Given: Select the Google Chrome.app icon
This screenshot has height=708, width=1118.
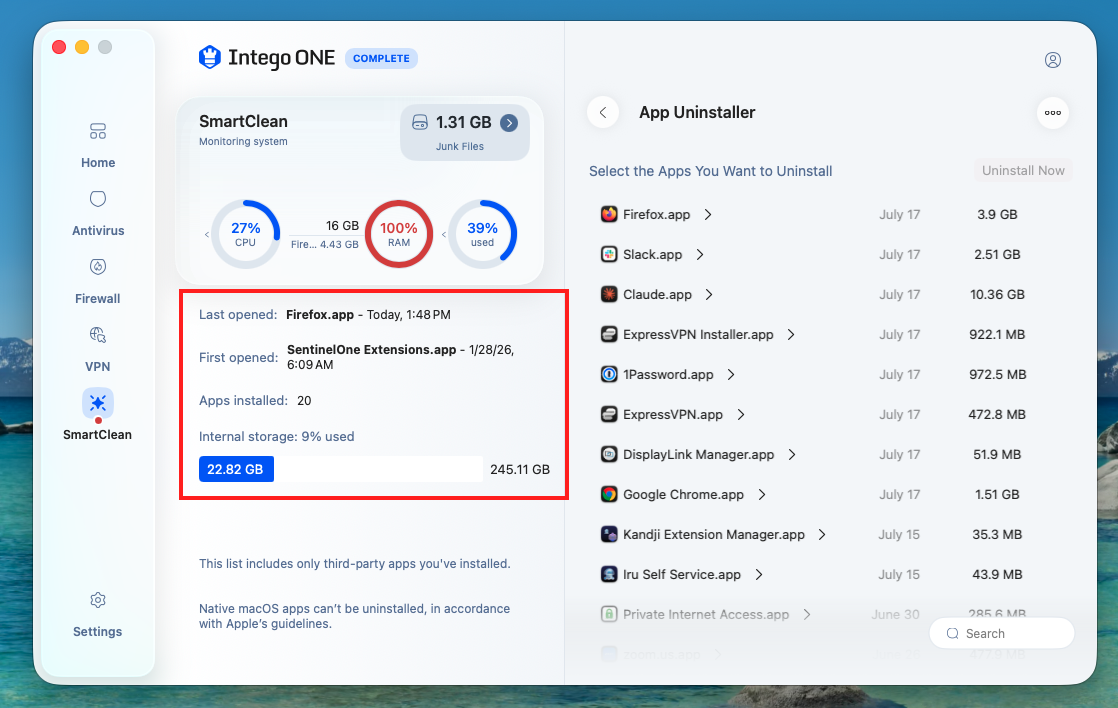Looking at the screenshot, I should pyautogui.click(x=609, y=494).
